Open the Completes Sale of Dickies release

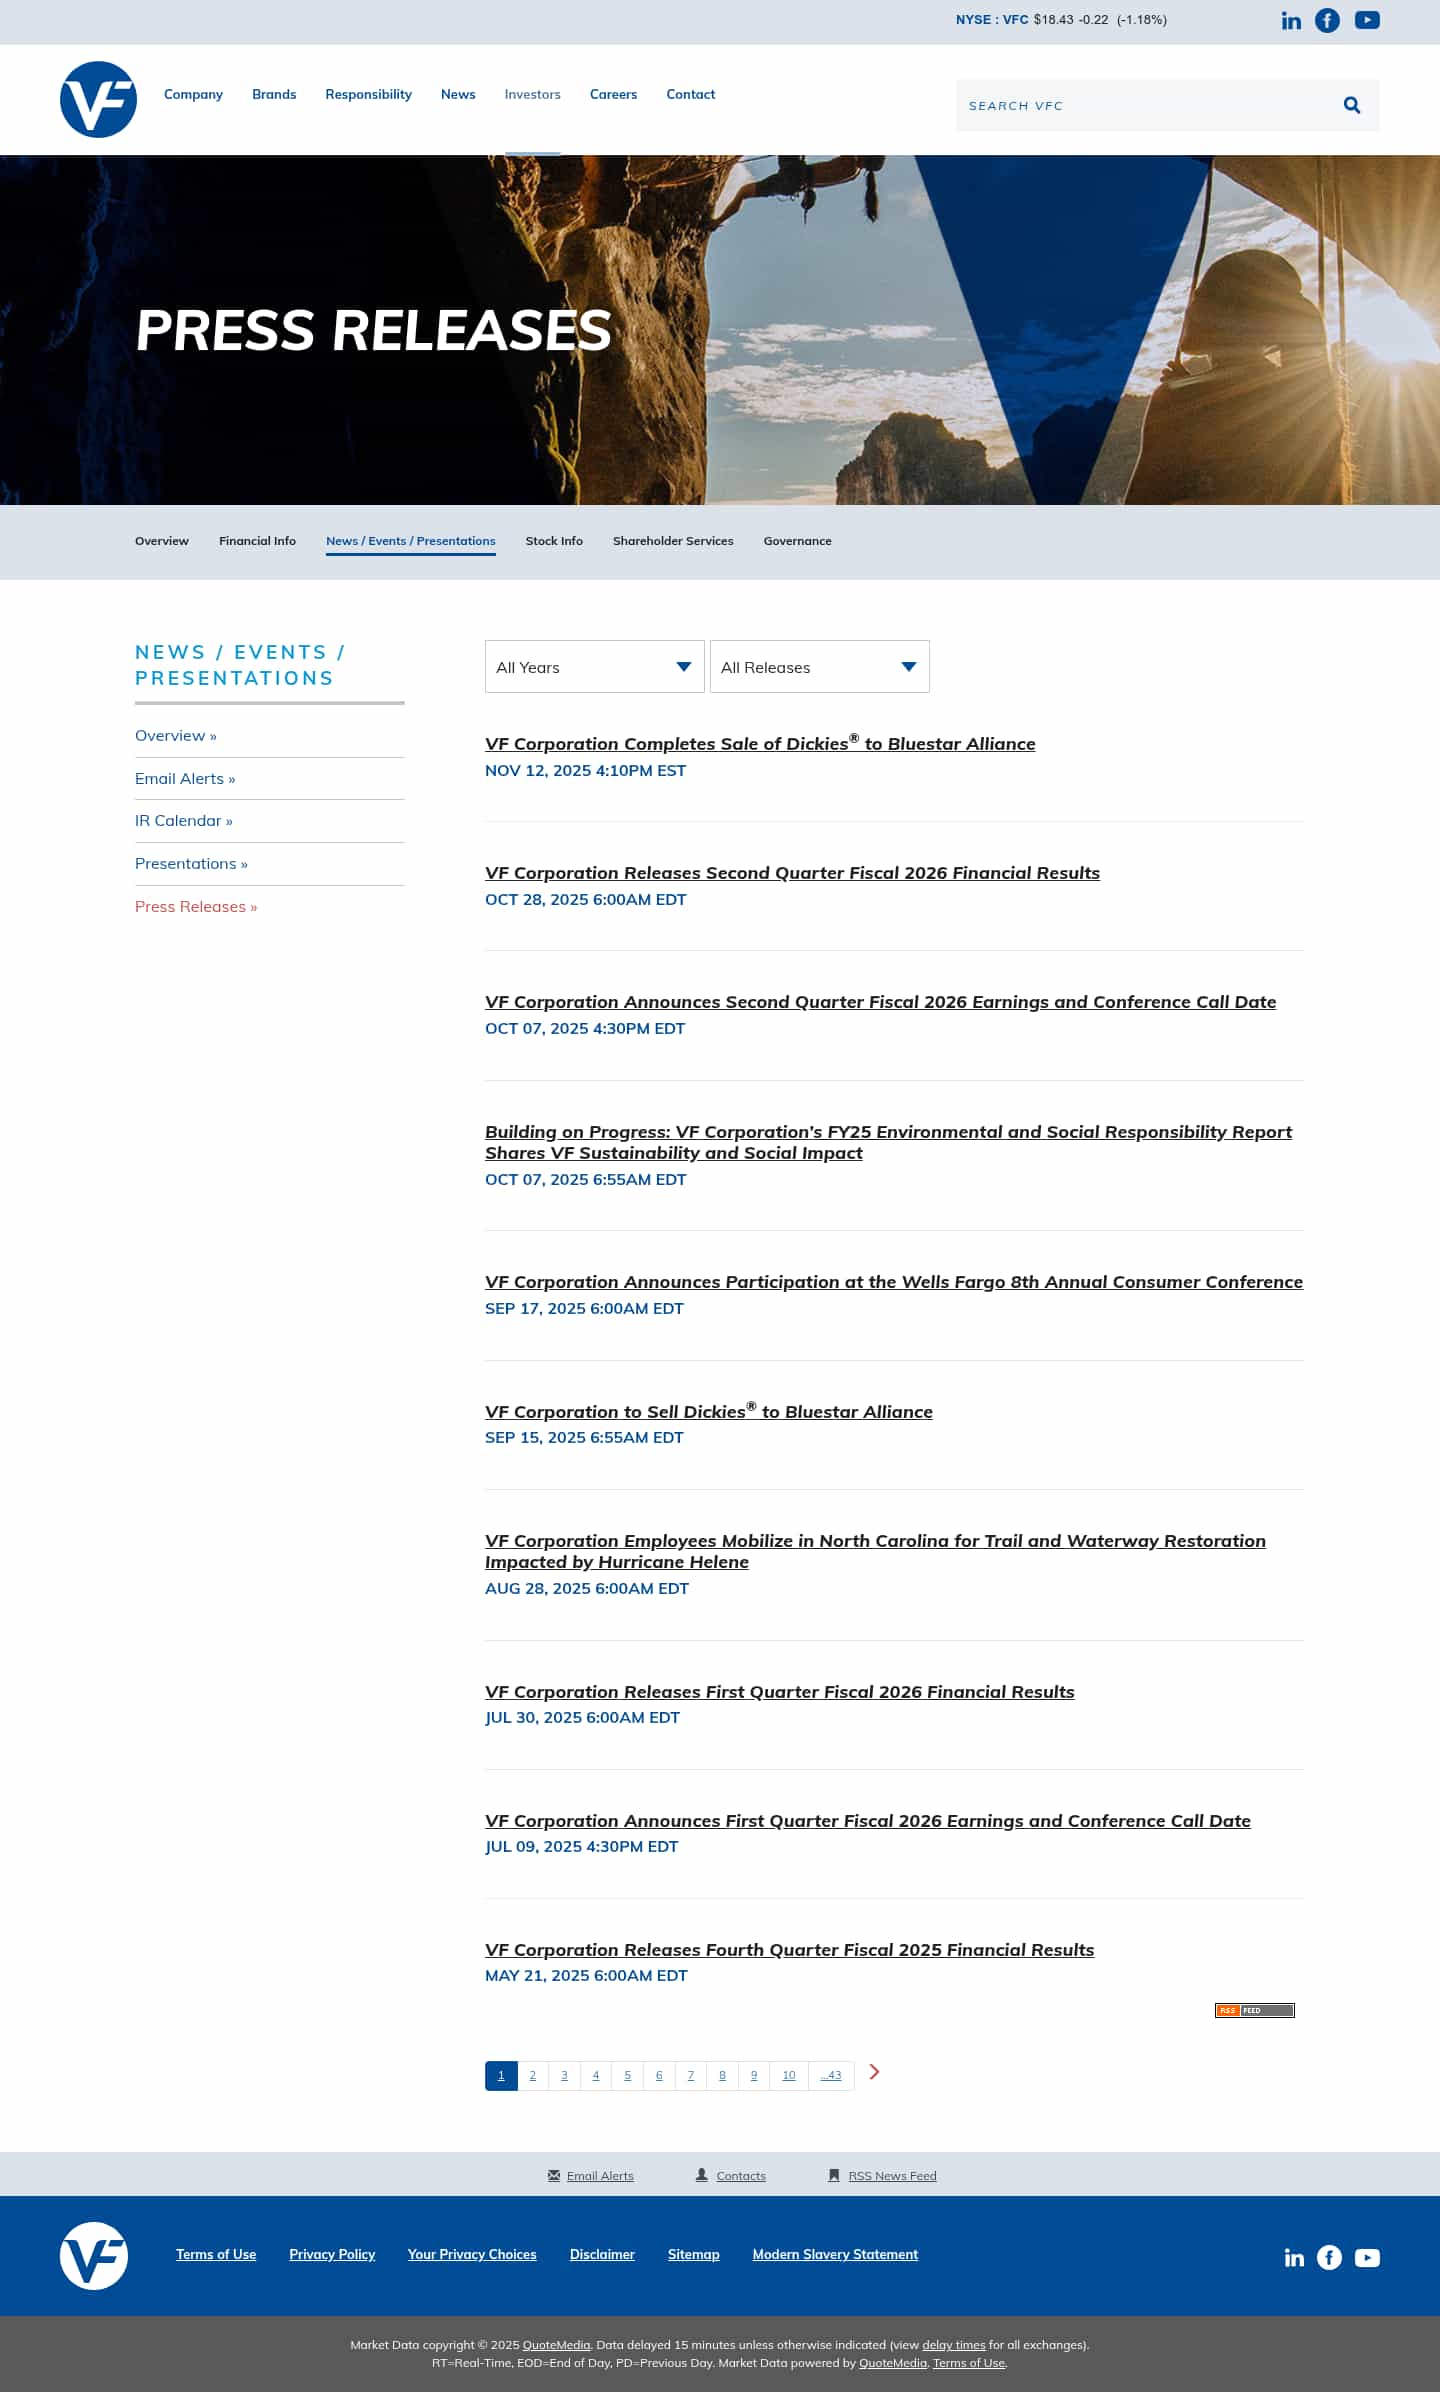click(760, 743)
